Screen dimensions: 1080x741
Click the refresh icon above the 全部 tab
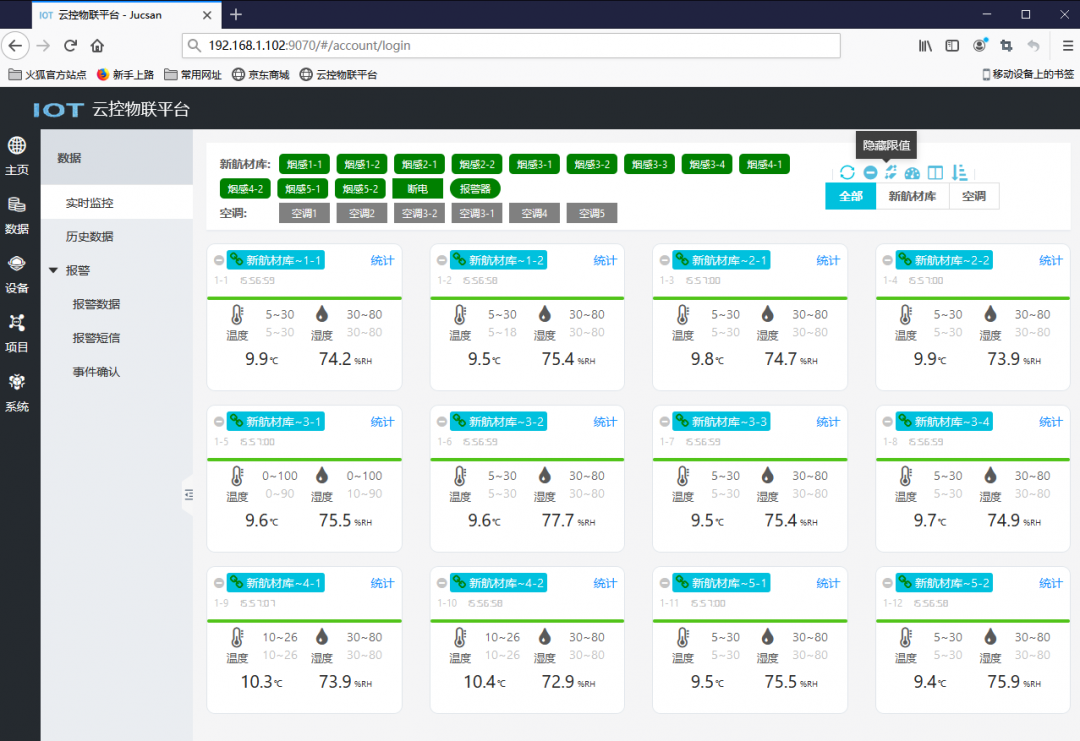(847, 173)
